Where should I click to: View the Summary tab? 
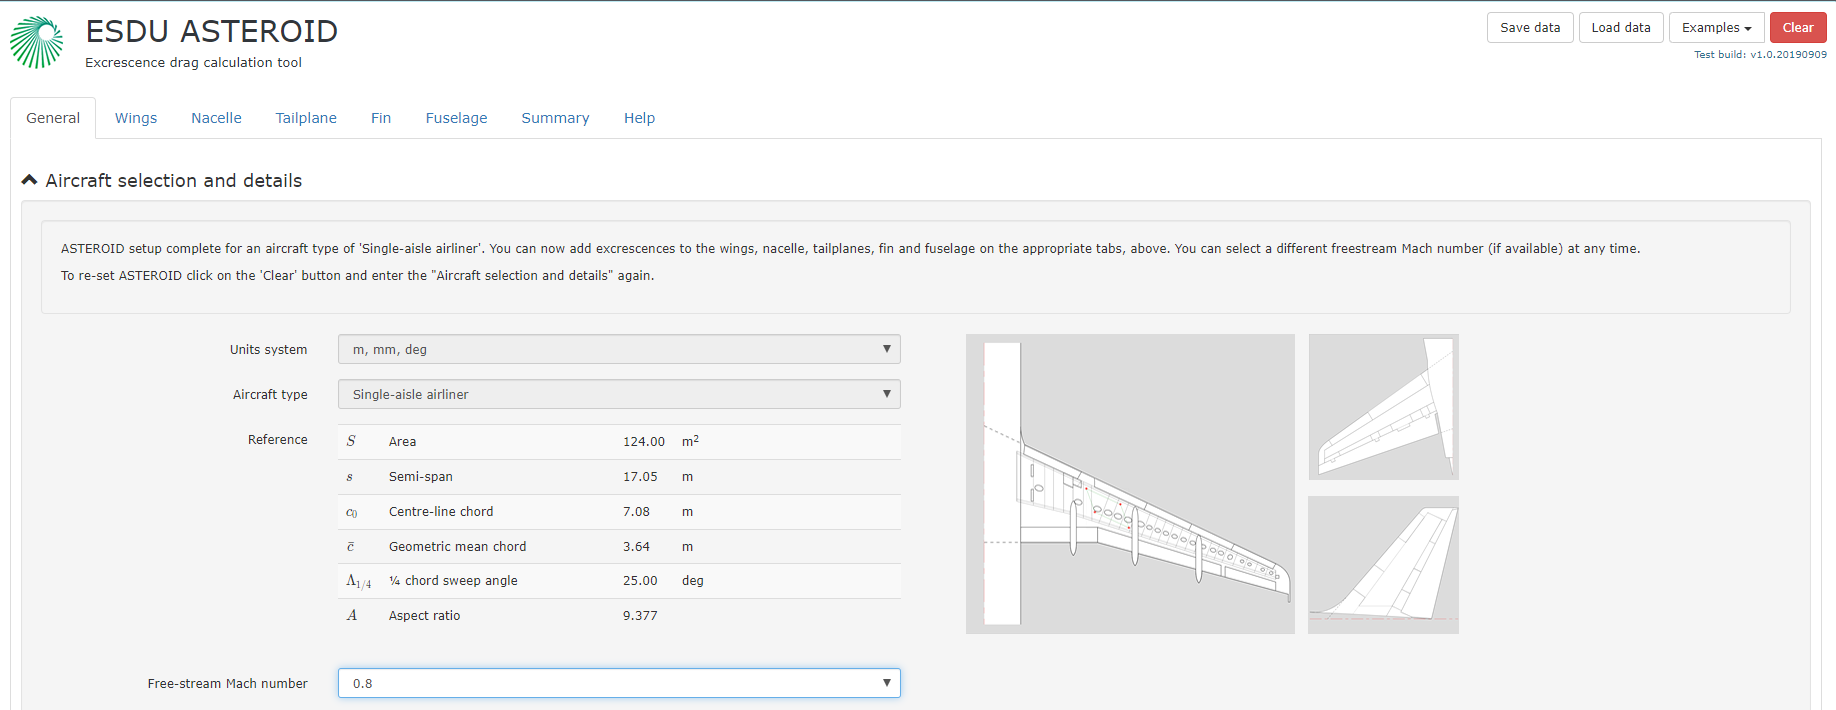(555, 118)
